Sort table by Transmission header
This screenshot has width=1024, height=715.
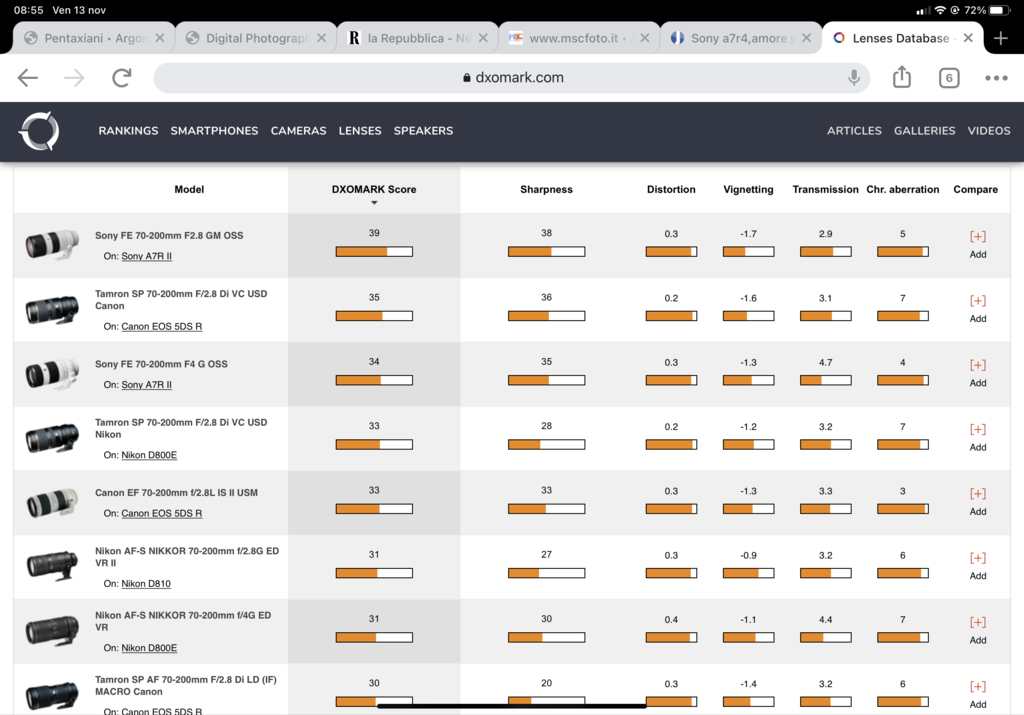(825, 189)
